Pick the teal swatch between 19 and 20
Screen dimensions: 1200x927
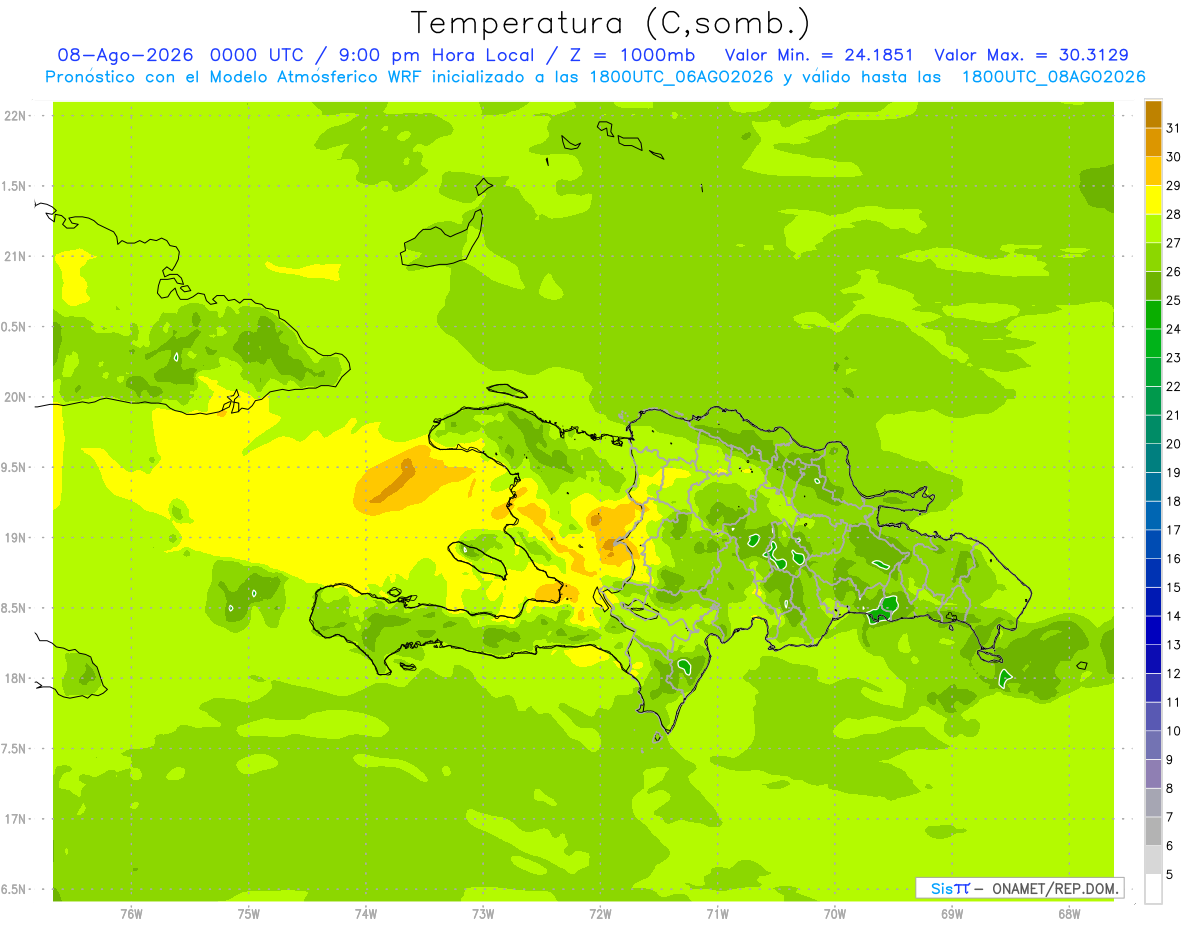tap(1153, 458)
